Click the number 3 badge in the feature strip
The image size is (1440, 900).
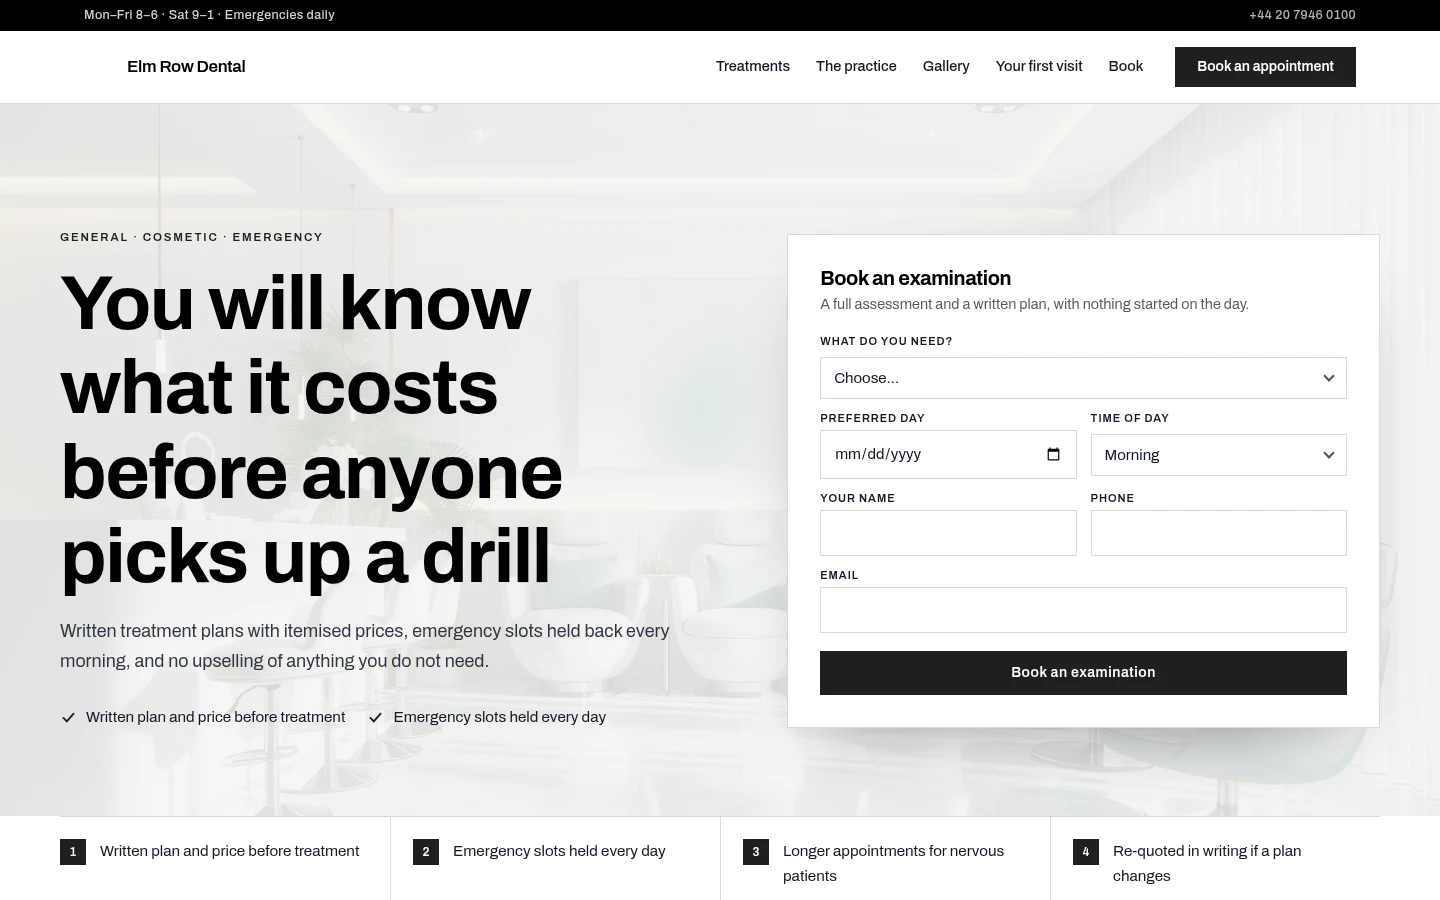coord(756,852)
